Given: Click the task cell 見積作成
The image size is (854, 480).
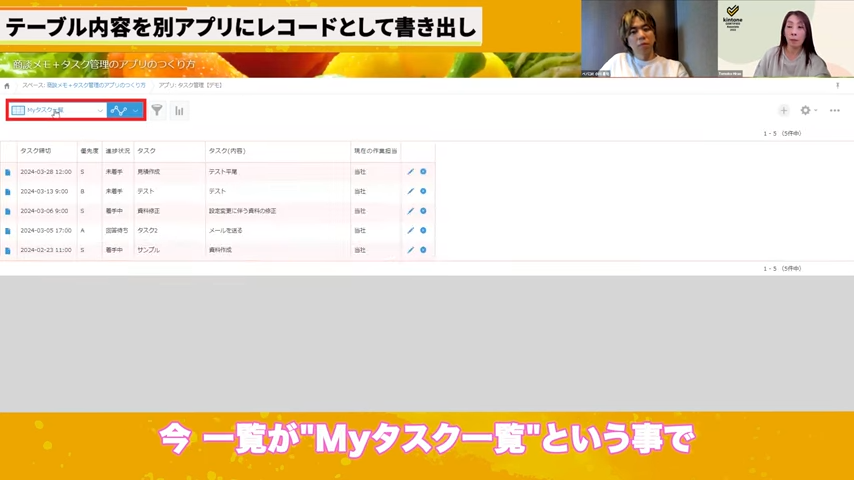Looking at the screenshot, I should 149,172.
